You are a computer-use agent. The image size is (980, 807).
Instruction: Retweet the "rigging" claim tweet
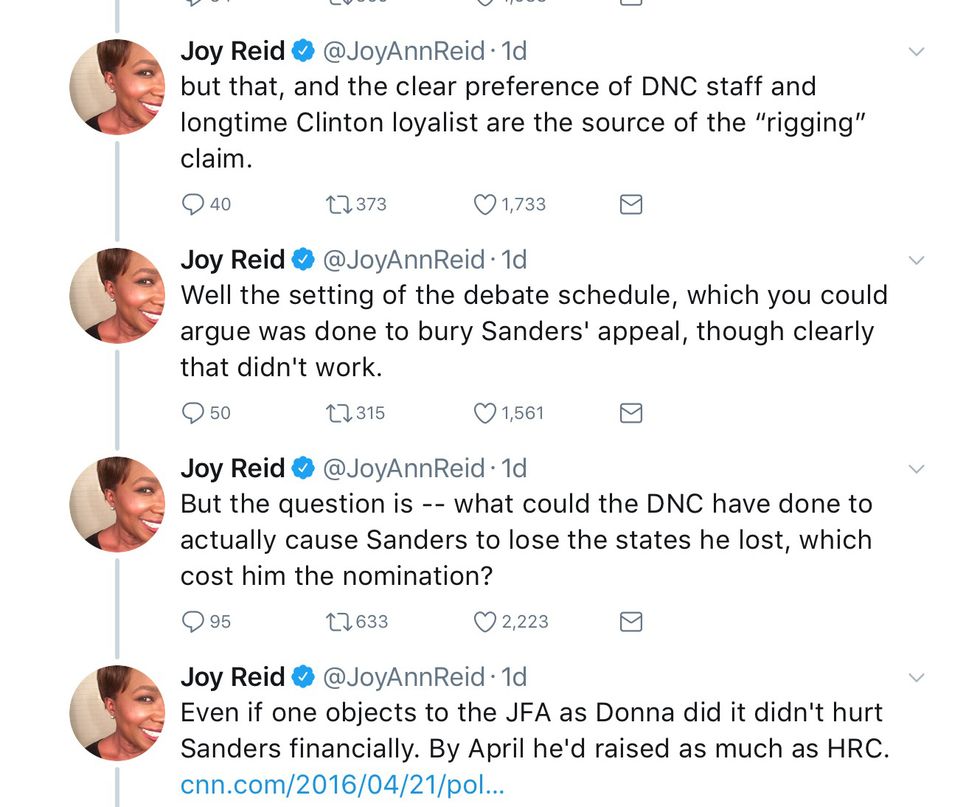click(333, 204)
